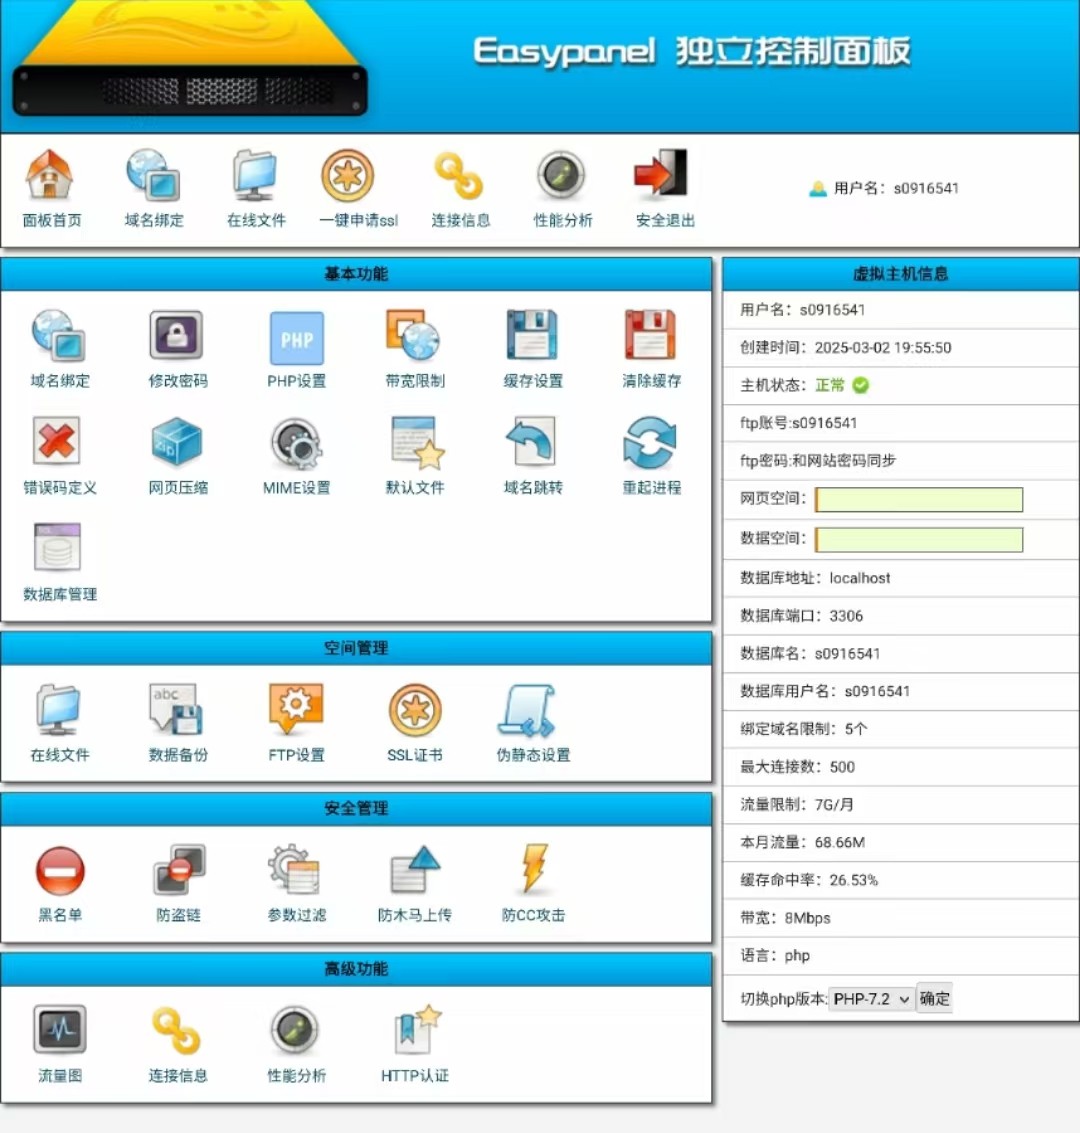Open the 数据库管理 icon
The height and width of the screenshot is (1133, 1080).
point(59,563)
